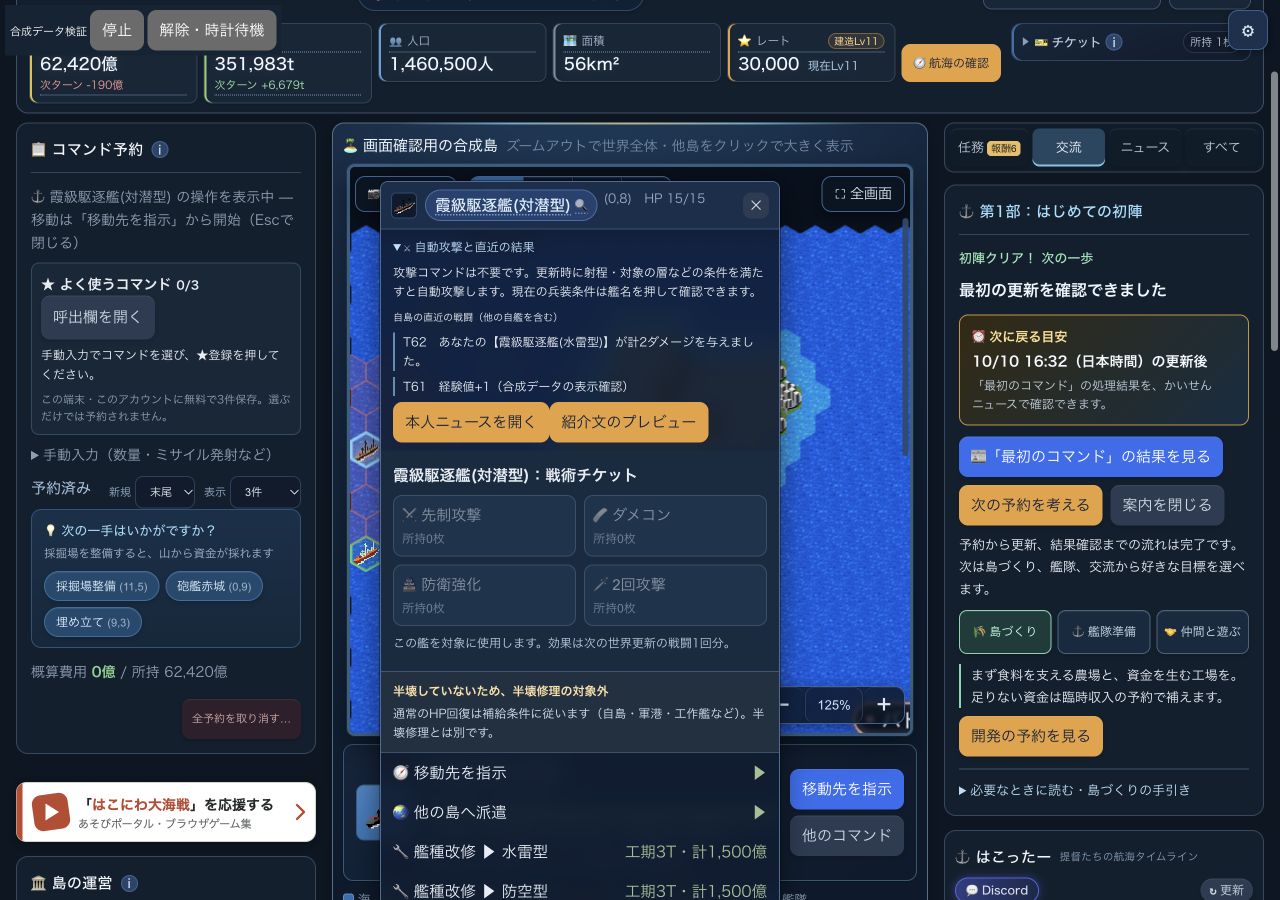Click the コマンド予約 info icon

160,150
